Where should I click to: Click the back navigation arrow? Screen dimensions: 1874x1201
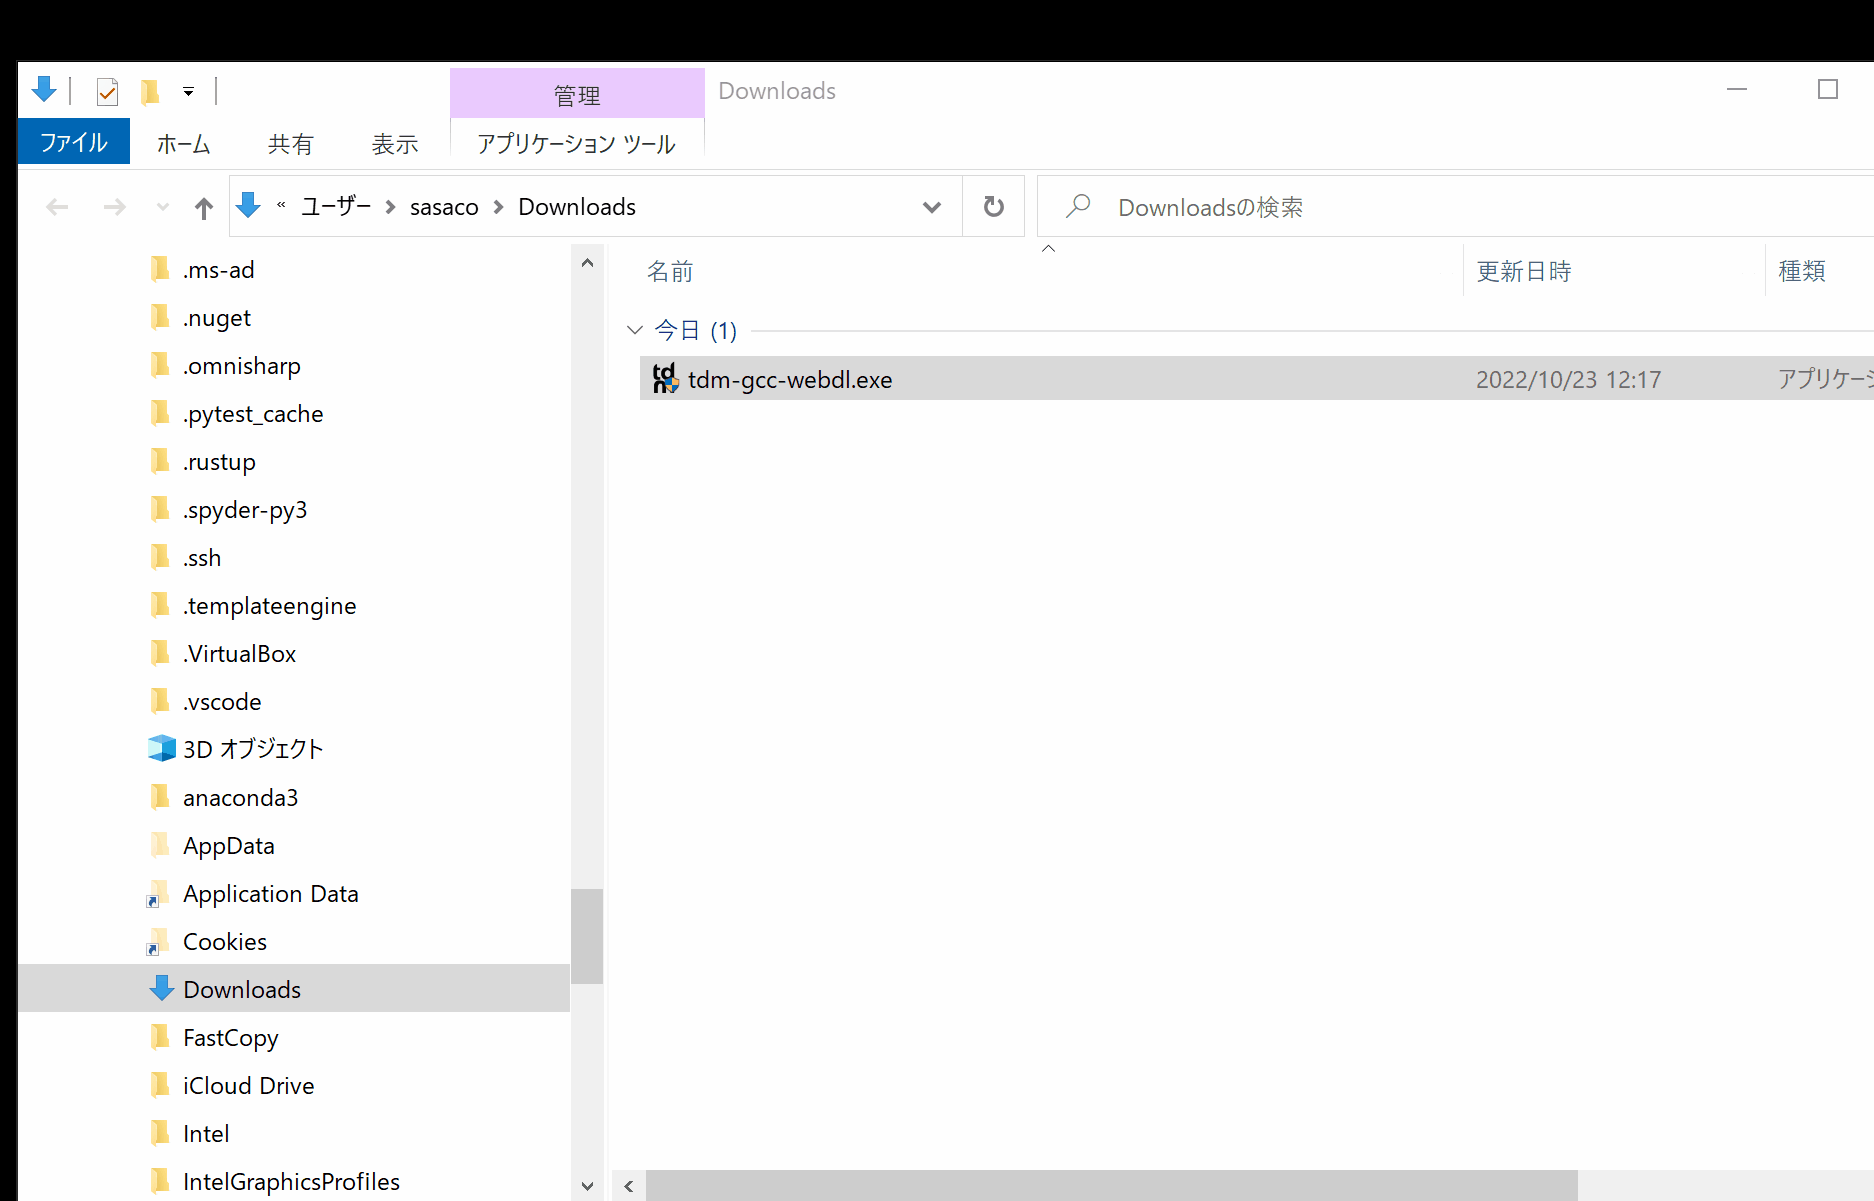[x=57, y=206]
